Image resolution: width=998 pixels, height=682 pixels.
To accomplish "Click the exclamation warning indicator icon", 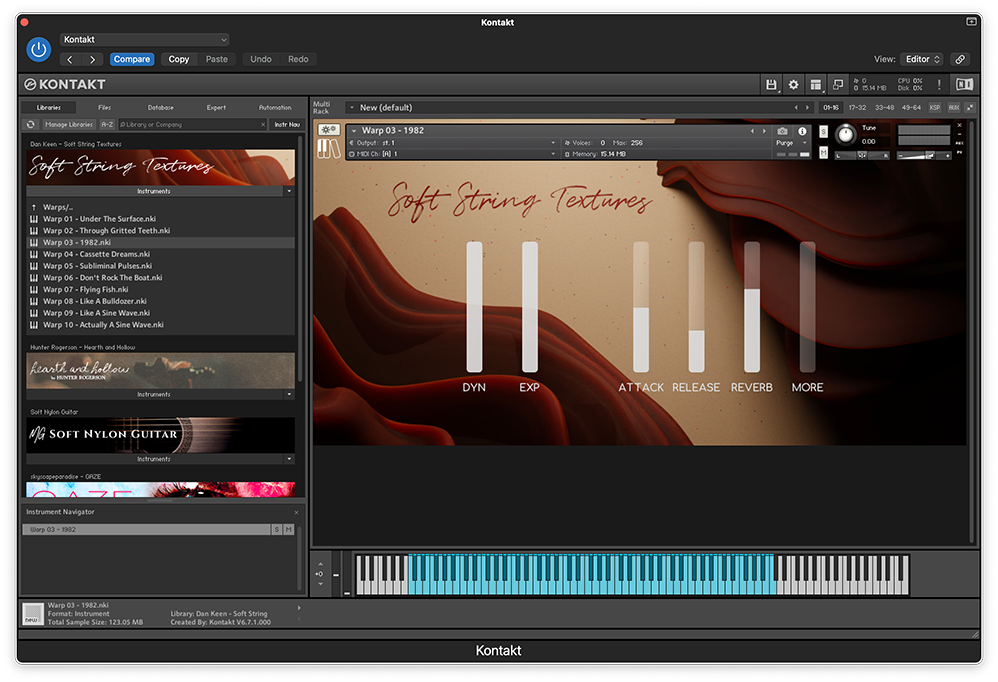I will click(x=939, y=85).
